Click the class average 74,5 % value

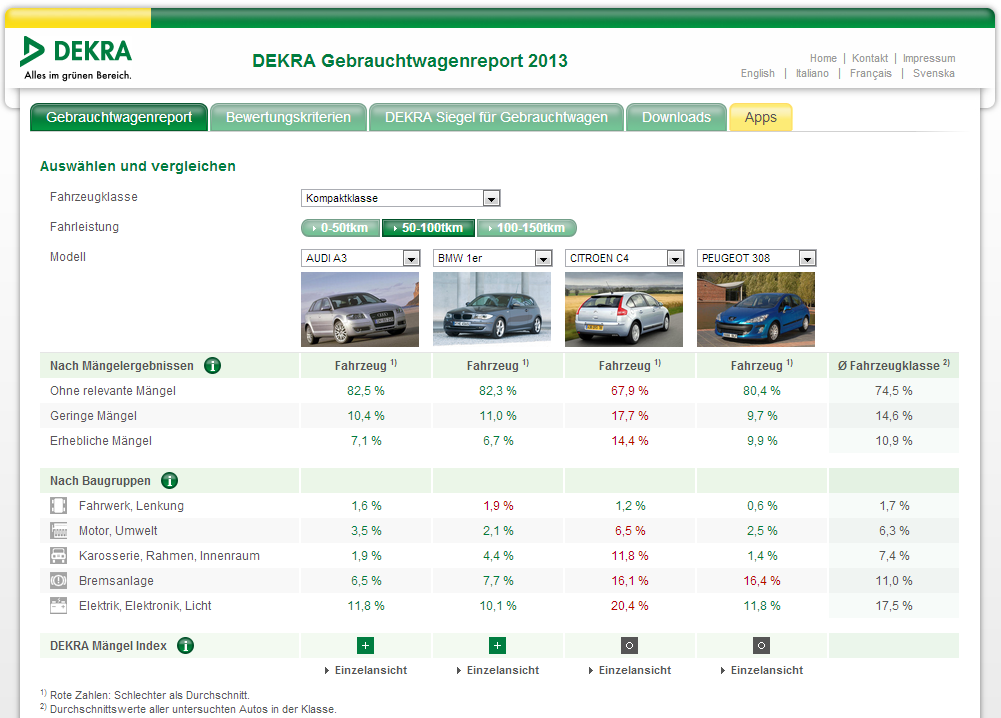pyautogui.click(x=894, y=391)
